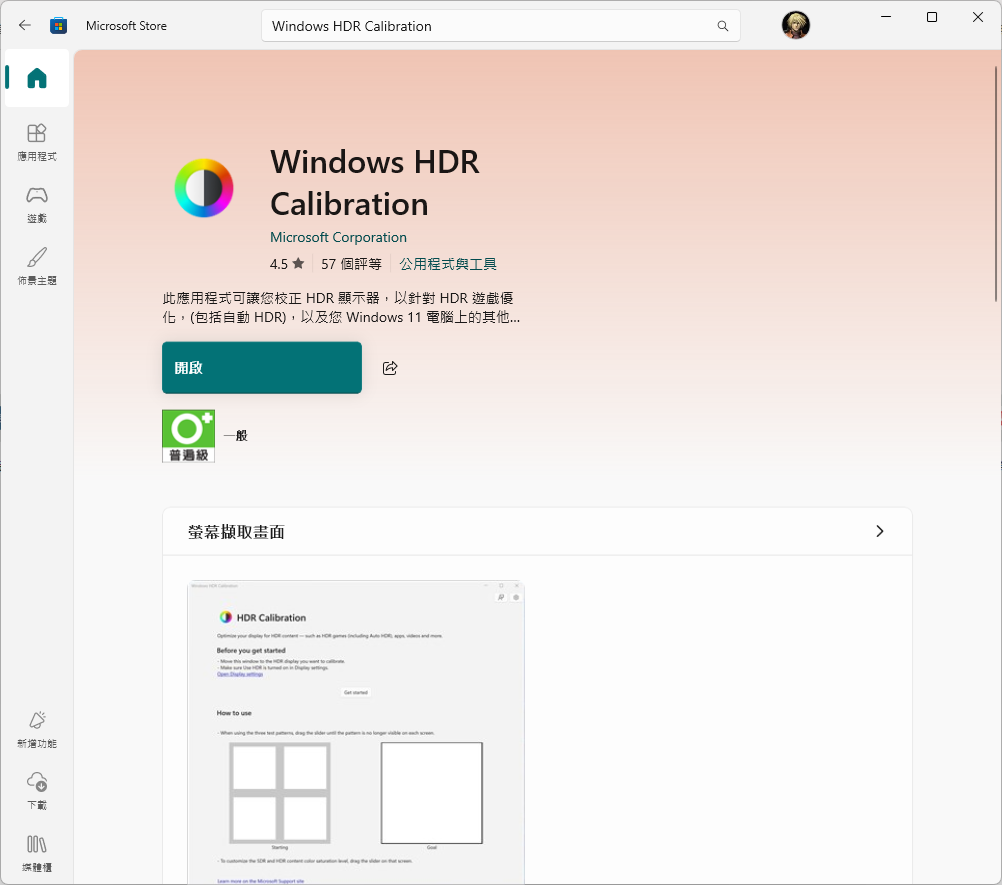Open 下載 (Downloads) in sidebar
The height and width of the screenshot is (885, 1002).
(x=36, y=791)
